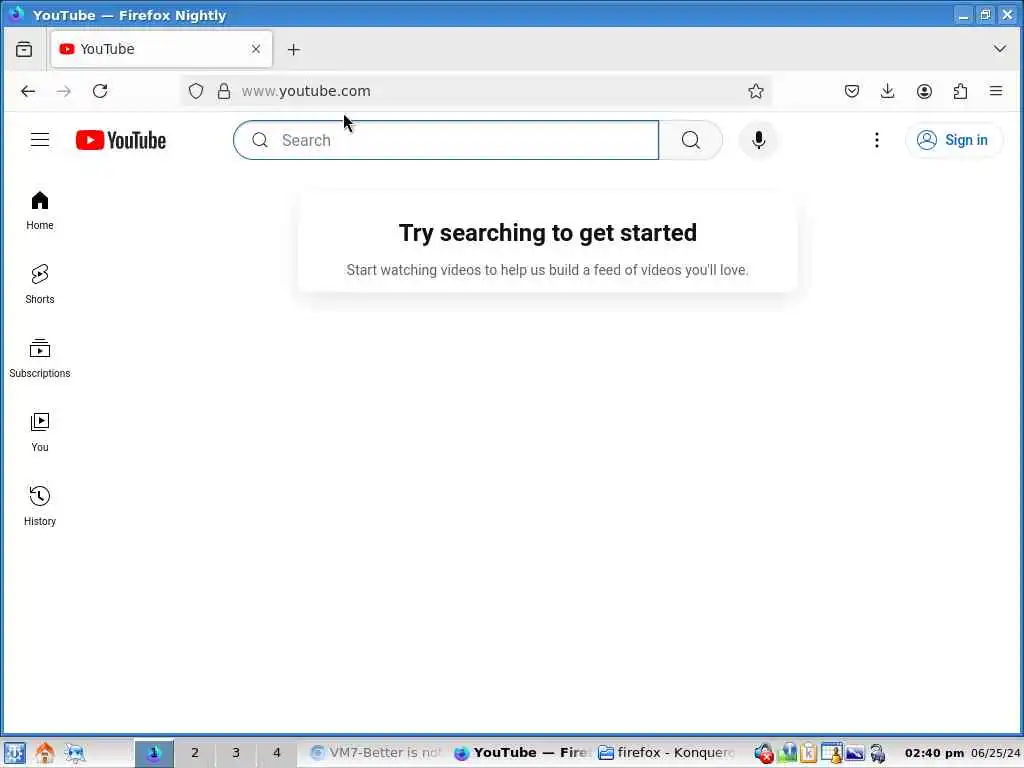Go back to previous page
This screenshot has width=1024, height=768.
point(27,91)
